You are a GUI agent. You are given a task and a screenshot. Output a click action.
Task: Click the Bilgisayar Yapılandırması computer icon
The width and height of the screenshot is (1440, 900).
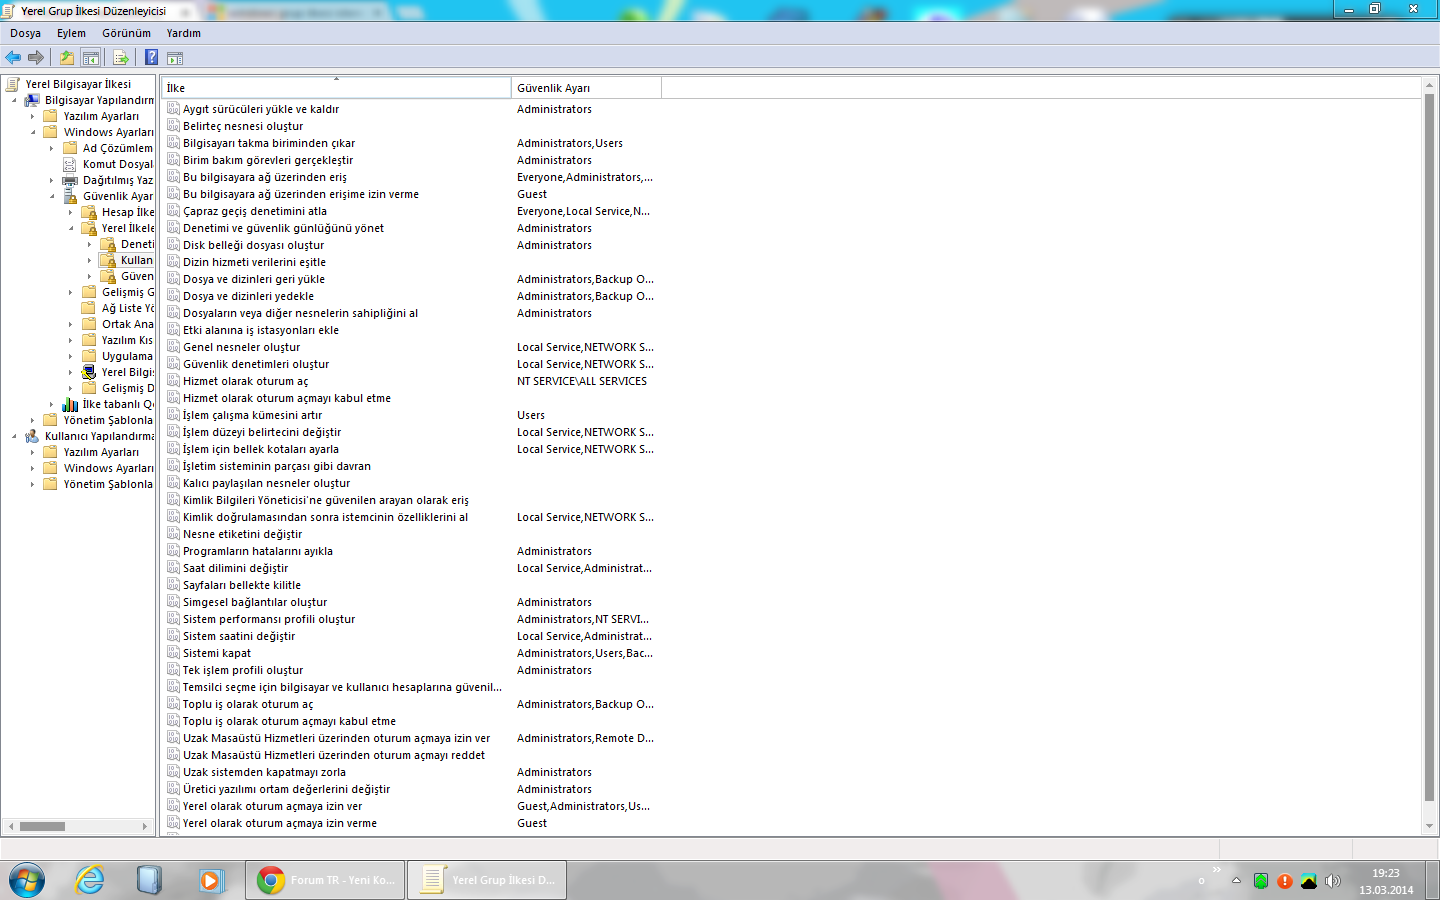pyautogui.click(x=32, y=100)
